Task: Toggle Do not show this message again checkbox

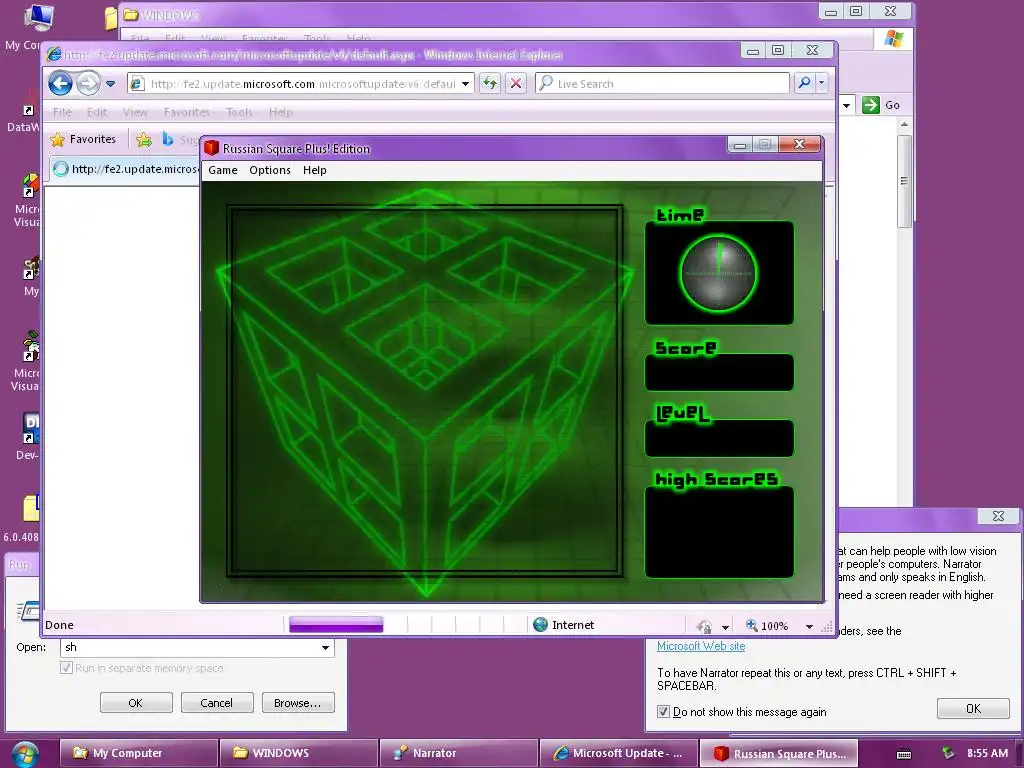Action: [663, 711]
